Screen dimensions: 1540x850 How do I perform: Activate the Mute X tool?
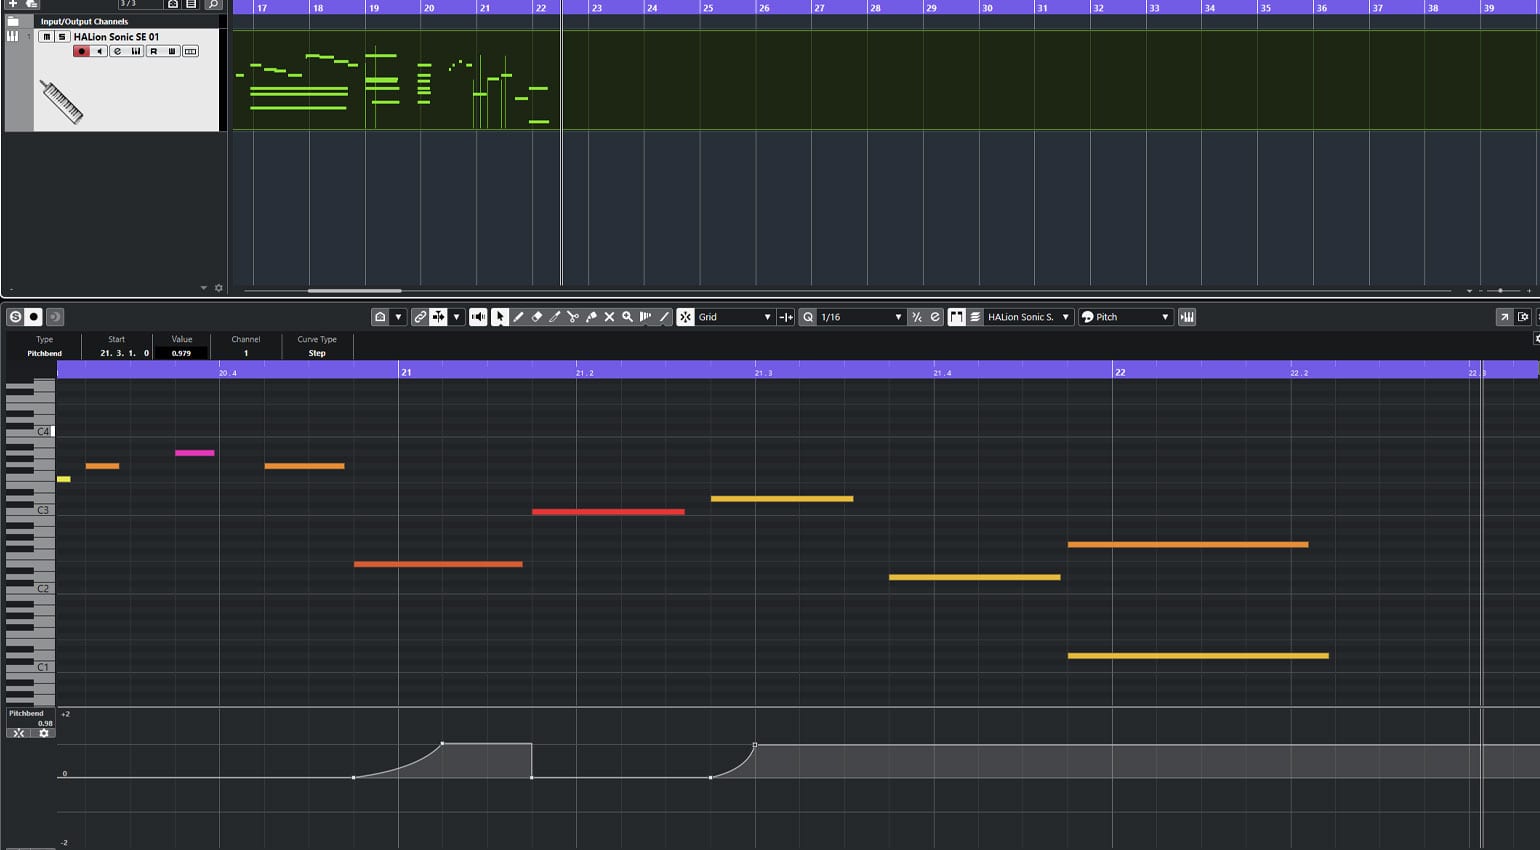609,317
